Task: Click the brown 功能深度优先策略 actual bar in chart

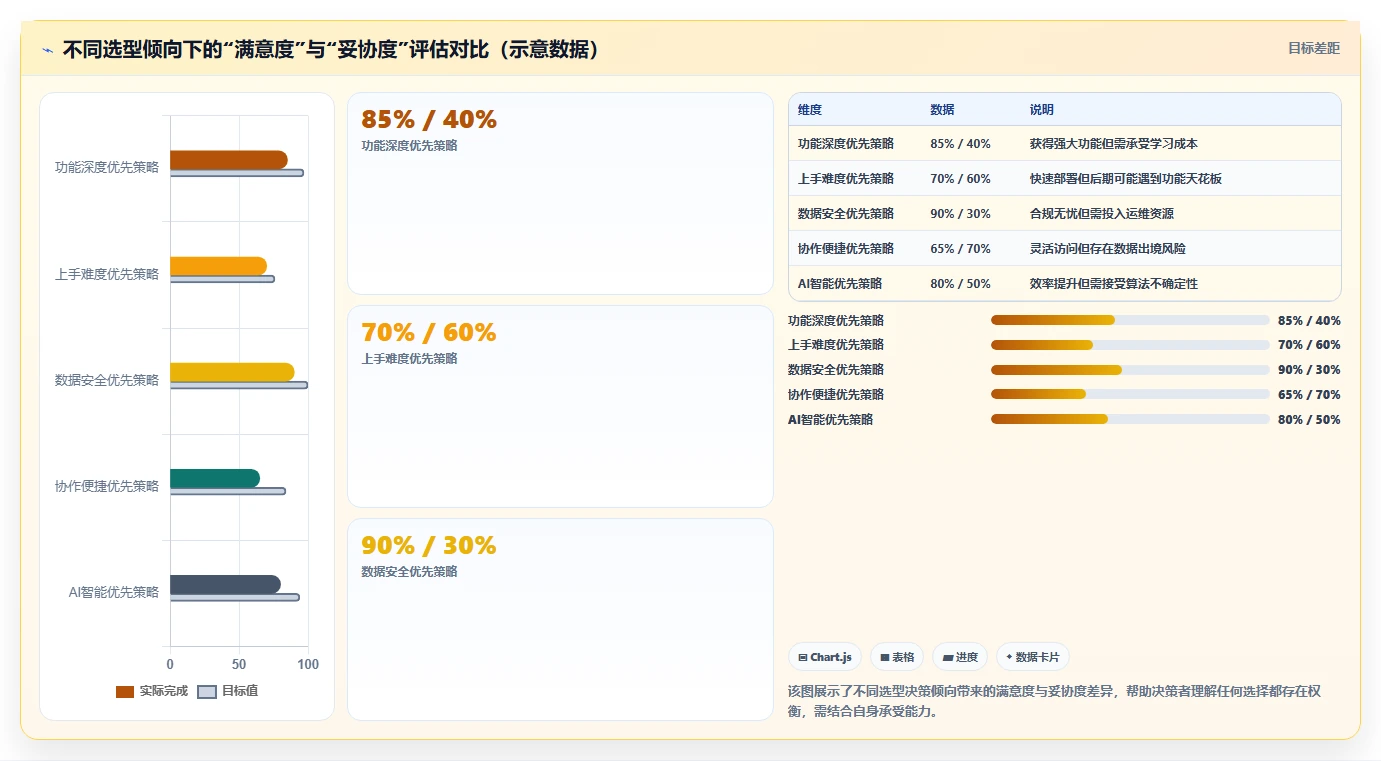Action: click(x=228, y=160)
